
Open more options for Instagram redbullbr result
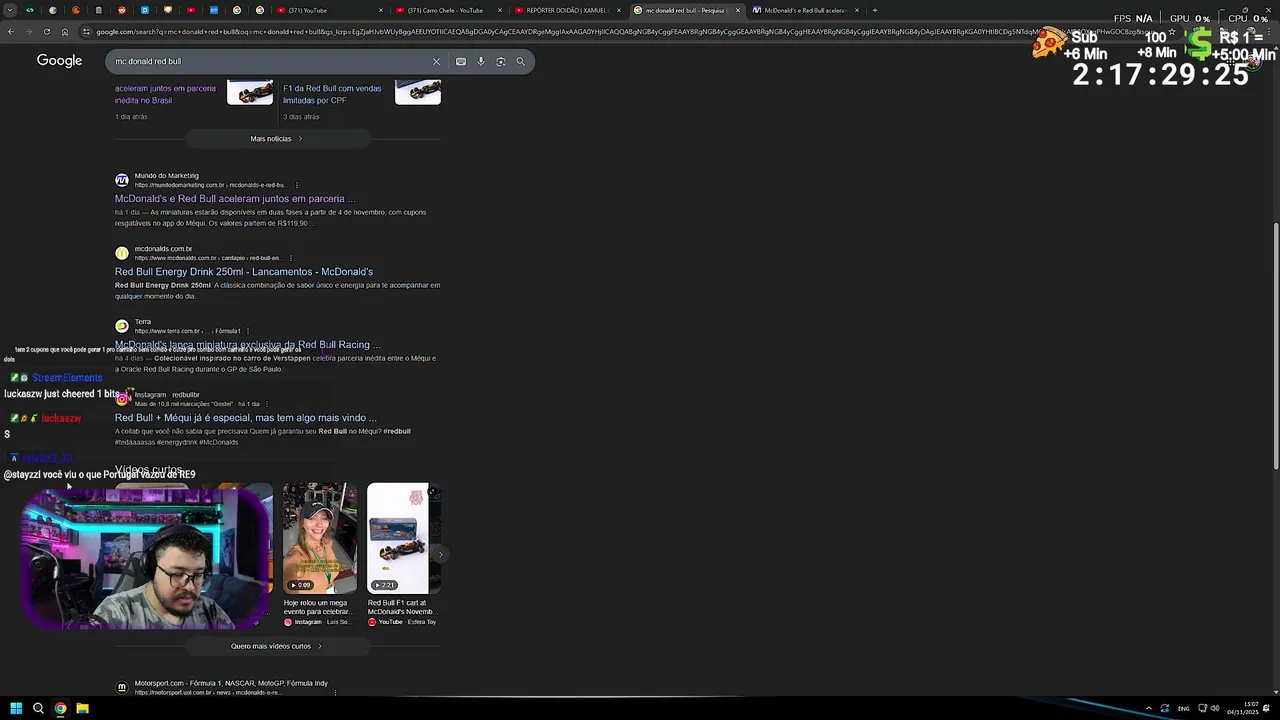point(267,404)
